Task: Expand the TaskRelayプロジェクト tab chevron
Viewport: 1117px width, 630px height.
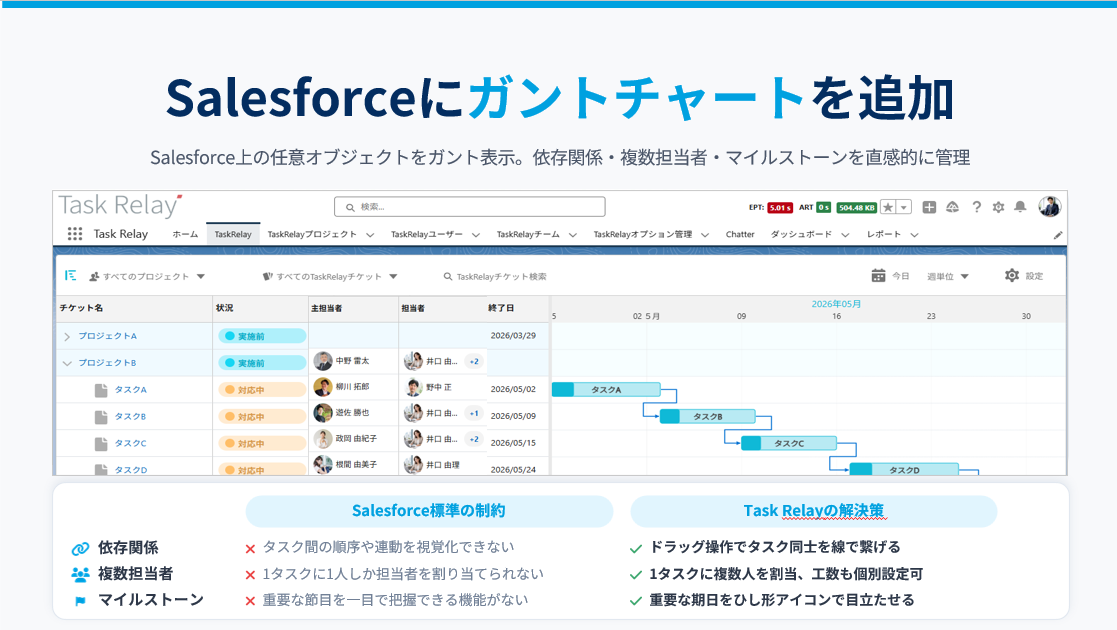Action: point(370,234)
